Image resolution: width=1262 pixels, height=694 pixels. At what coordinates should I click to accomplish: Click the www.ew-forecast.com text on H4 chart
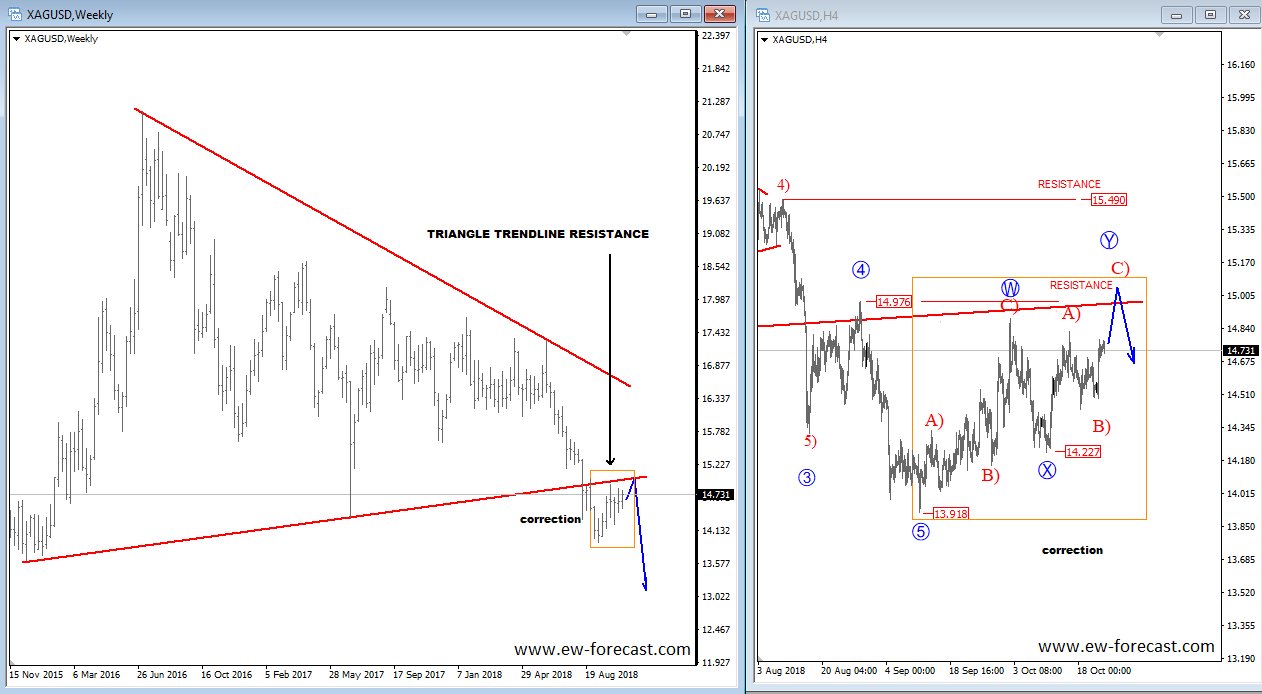(x=1126, y=647)
